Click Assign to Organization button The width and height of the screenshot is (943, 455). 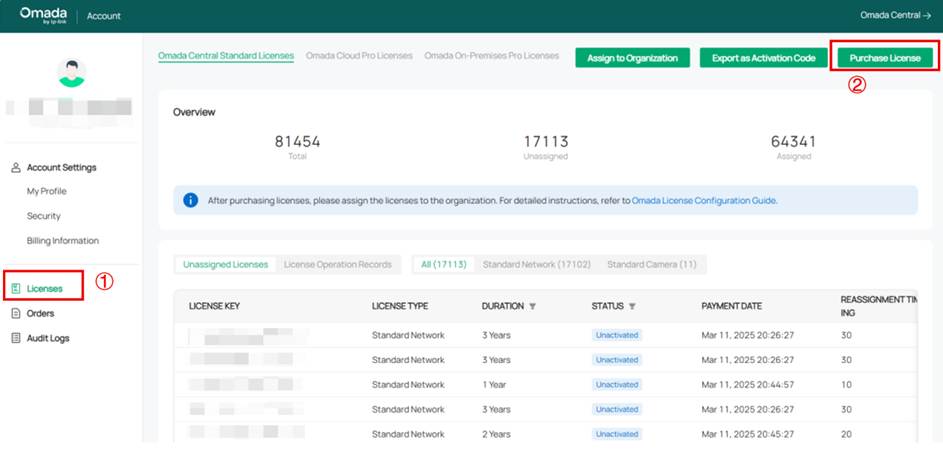click(x=632, y=58)
